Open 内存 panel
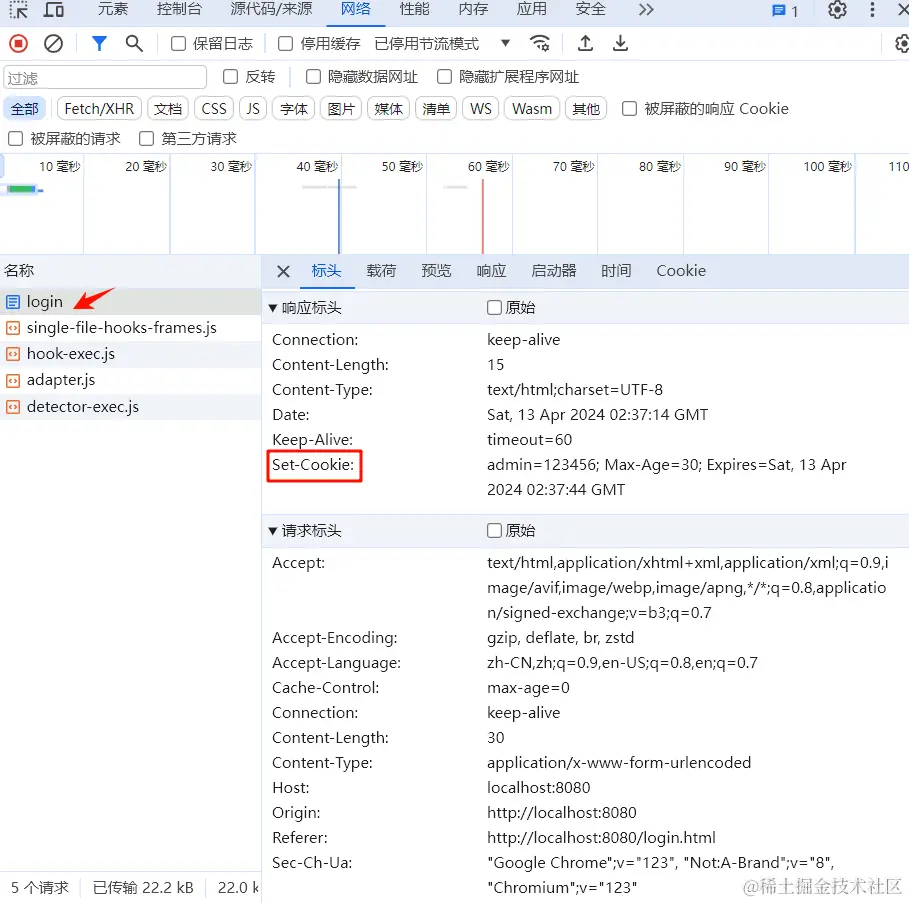The width and height of the screenshot is (909, 903). click(x=473, y=9)
